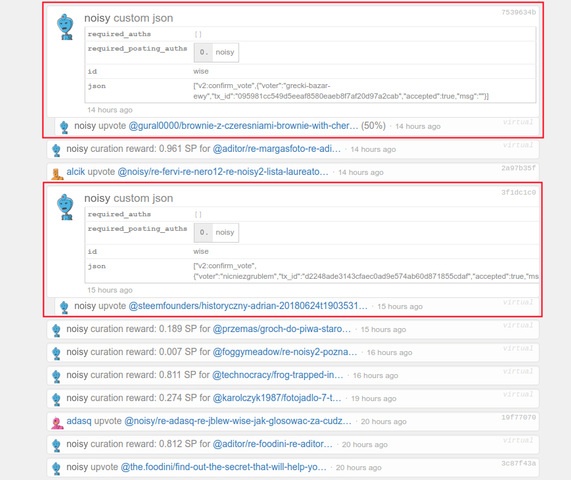Image resolution: width=571 pixels, height=480 pixels.
Task: Click transaction hash 2a97b35f
Action: point(518,168)
